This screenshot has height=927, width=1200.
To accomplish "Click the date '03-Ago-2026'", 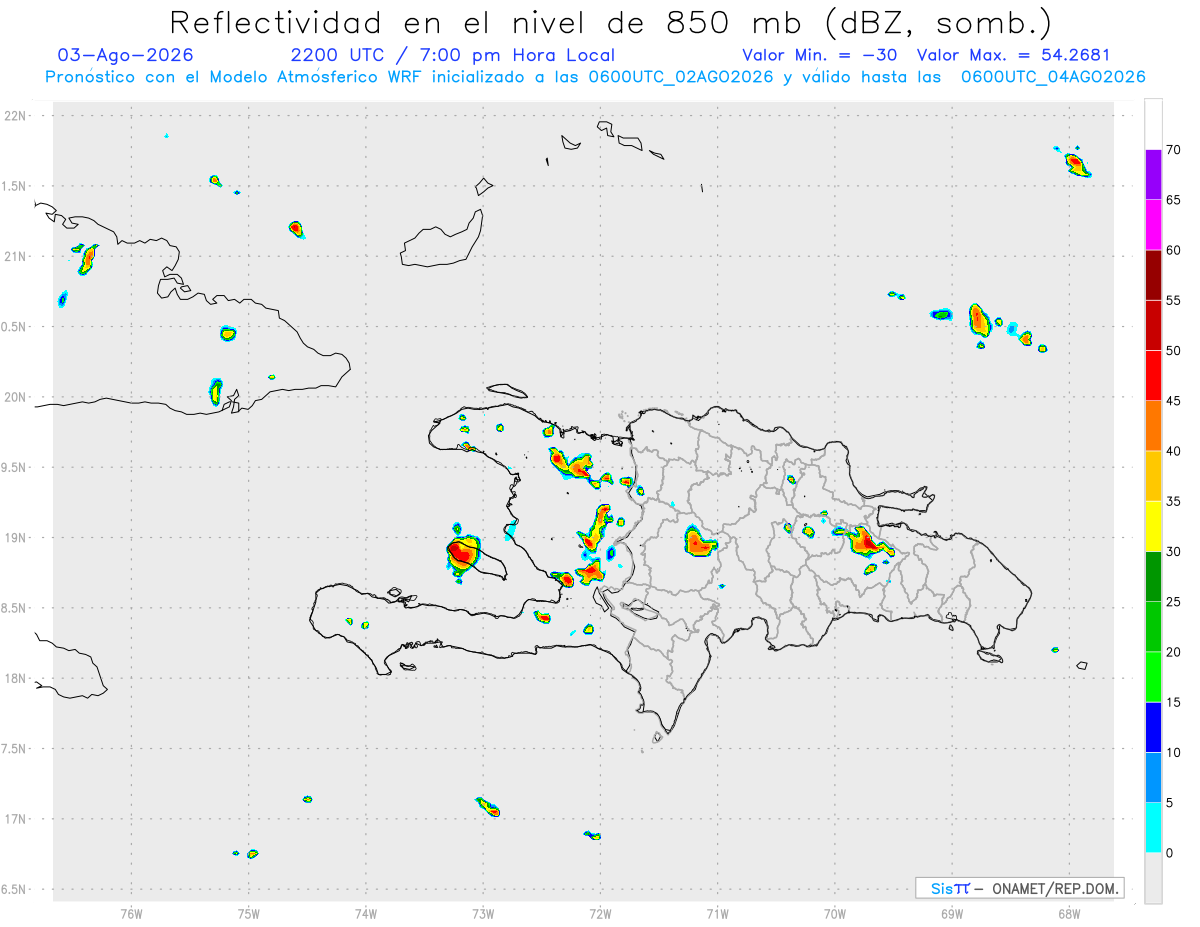I will point(126,55).
